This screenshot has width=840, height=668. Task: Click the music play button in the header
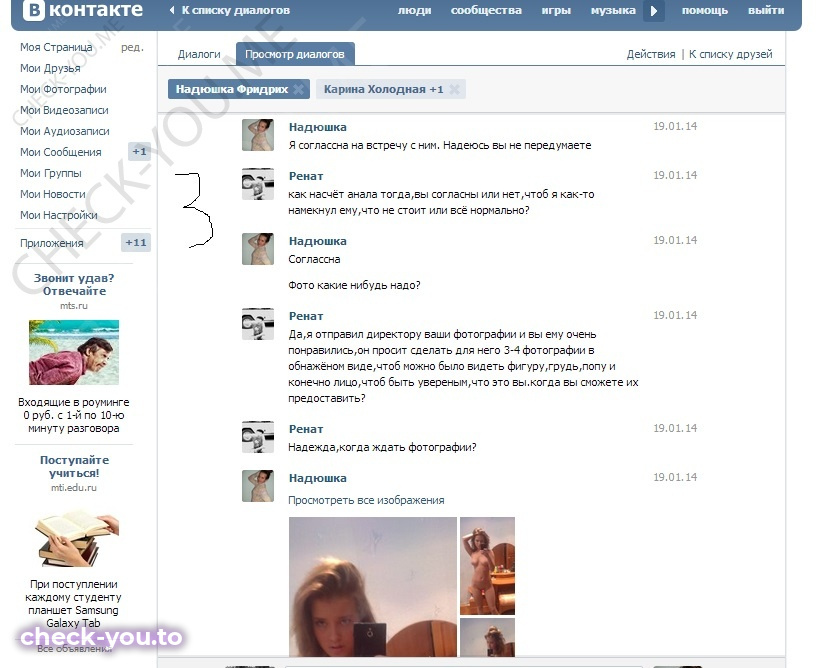click(654, 11)
